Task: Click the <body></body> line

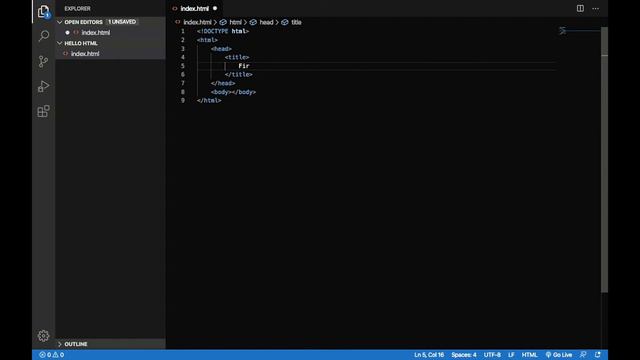Action: click(x=233, y=92)
